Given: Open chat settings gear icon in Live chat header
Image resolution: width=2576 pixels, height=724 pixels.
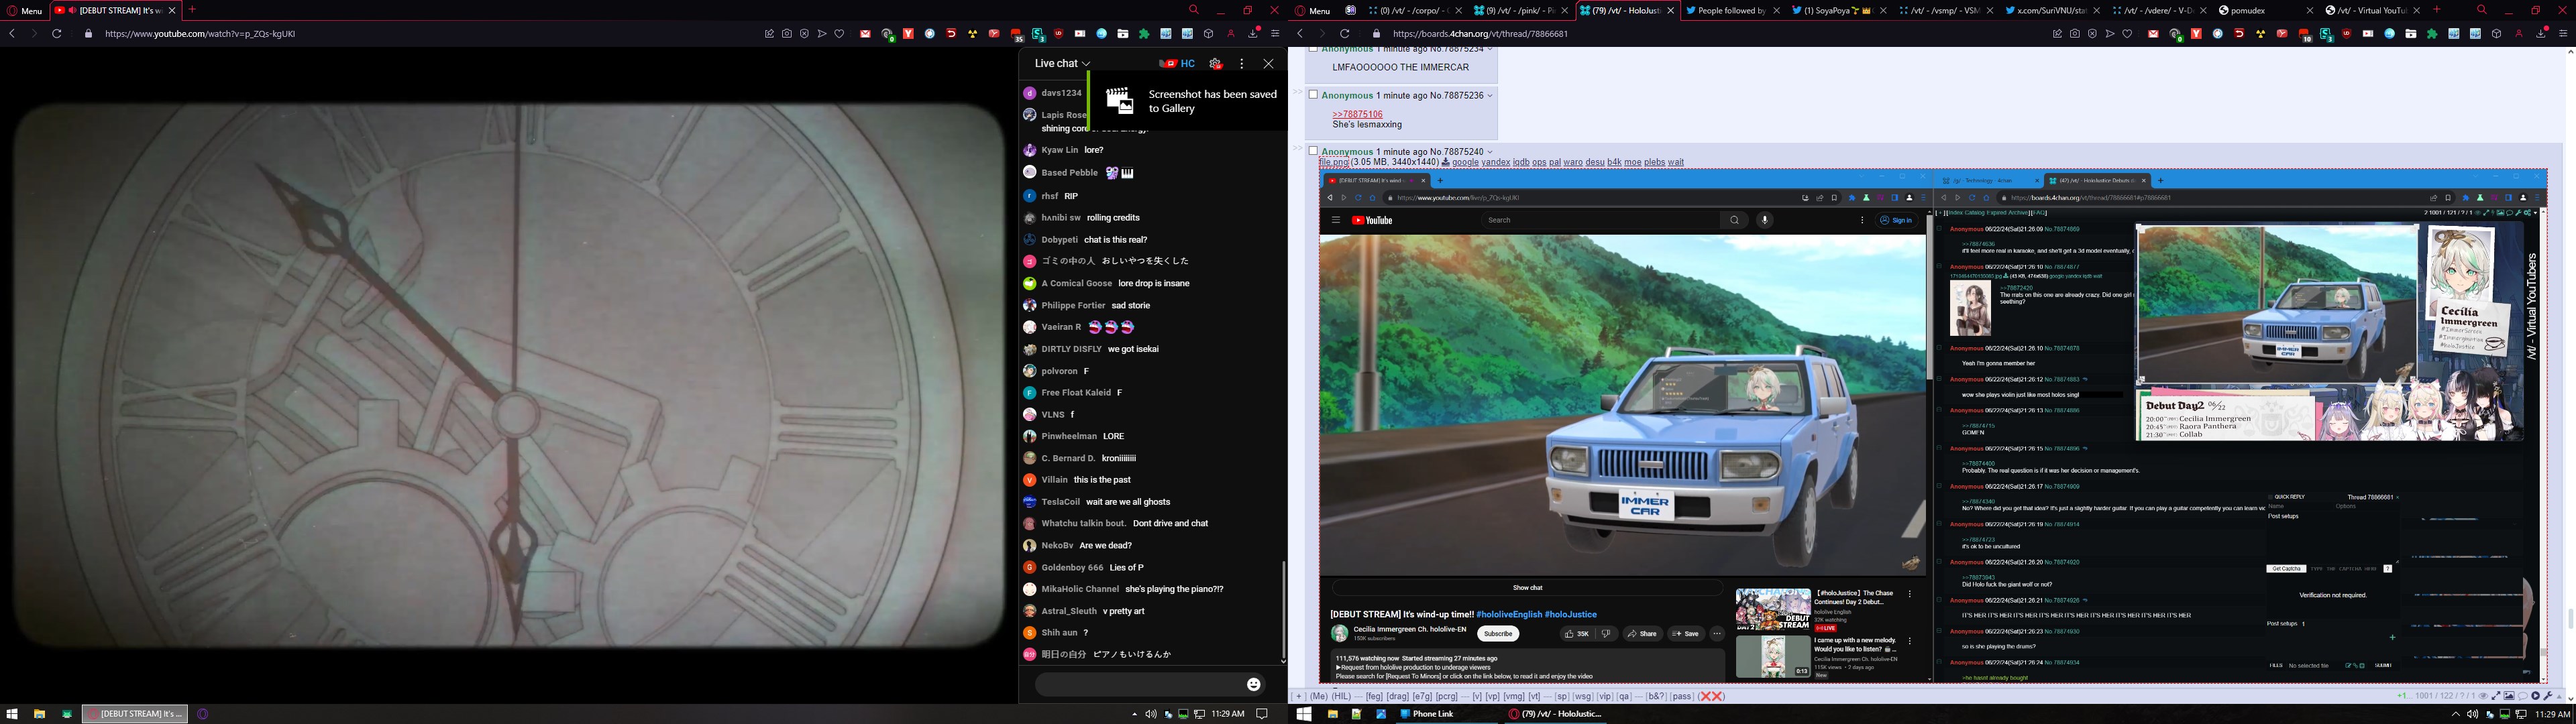Looking at the screenshot, I should pyautogui.click(x=1216, y=63).
